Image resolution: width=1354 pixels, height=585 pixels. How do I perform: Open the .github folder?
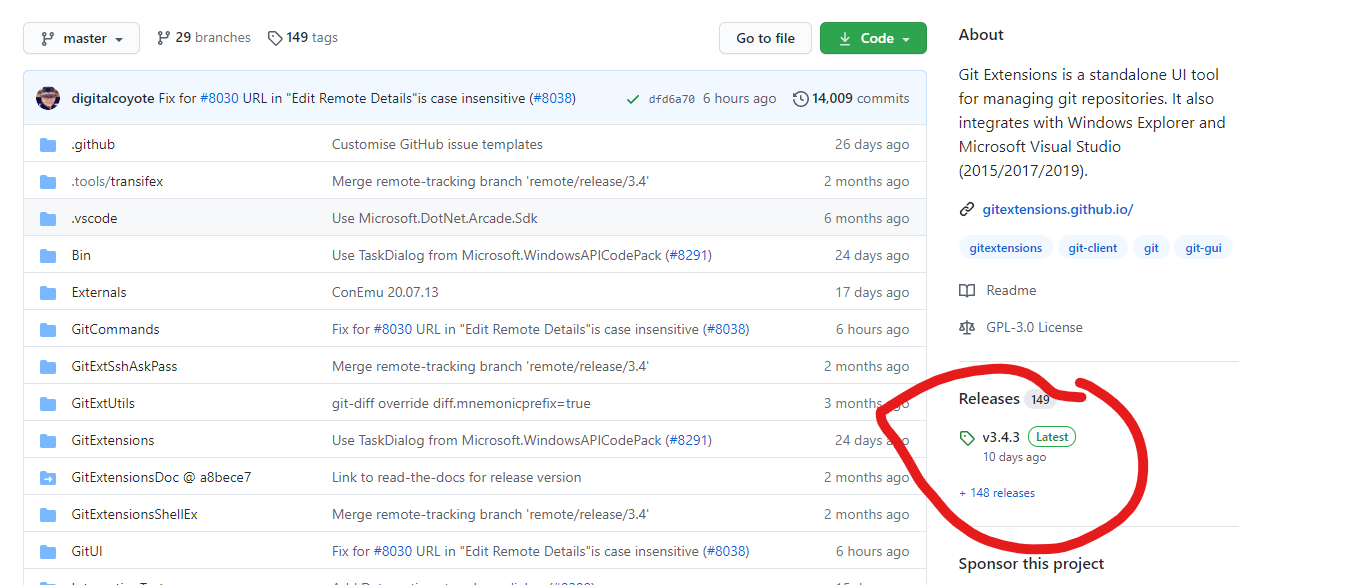tap(93, 144)
